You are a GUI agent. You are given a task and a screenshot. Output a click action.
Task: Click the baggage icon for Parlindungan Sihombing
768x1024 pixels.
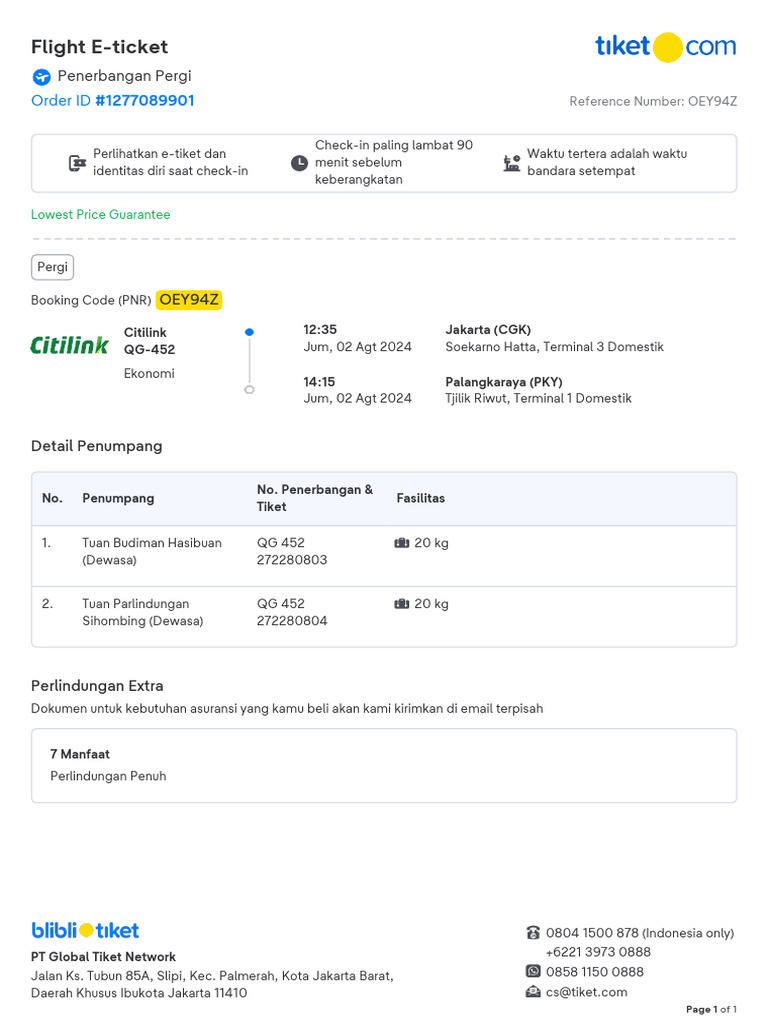[x=402, y=604]
